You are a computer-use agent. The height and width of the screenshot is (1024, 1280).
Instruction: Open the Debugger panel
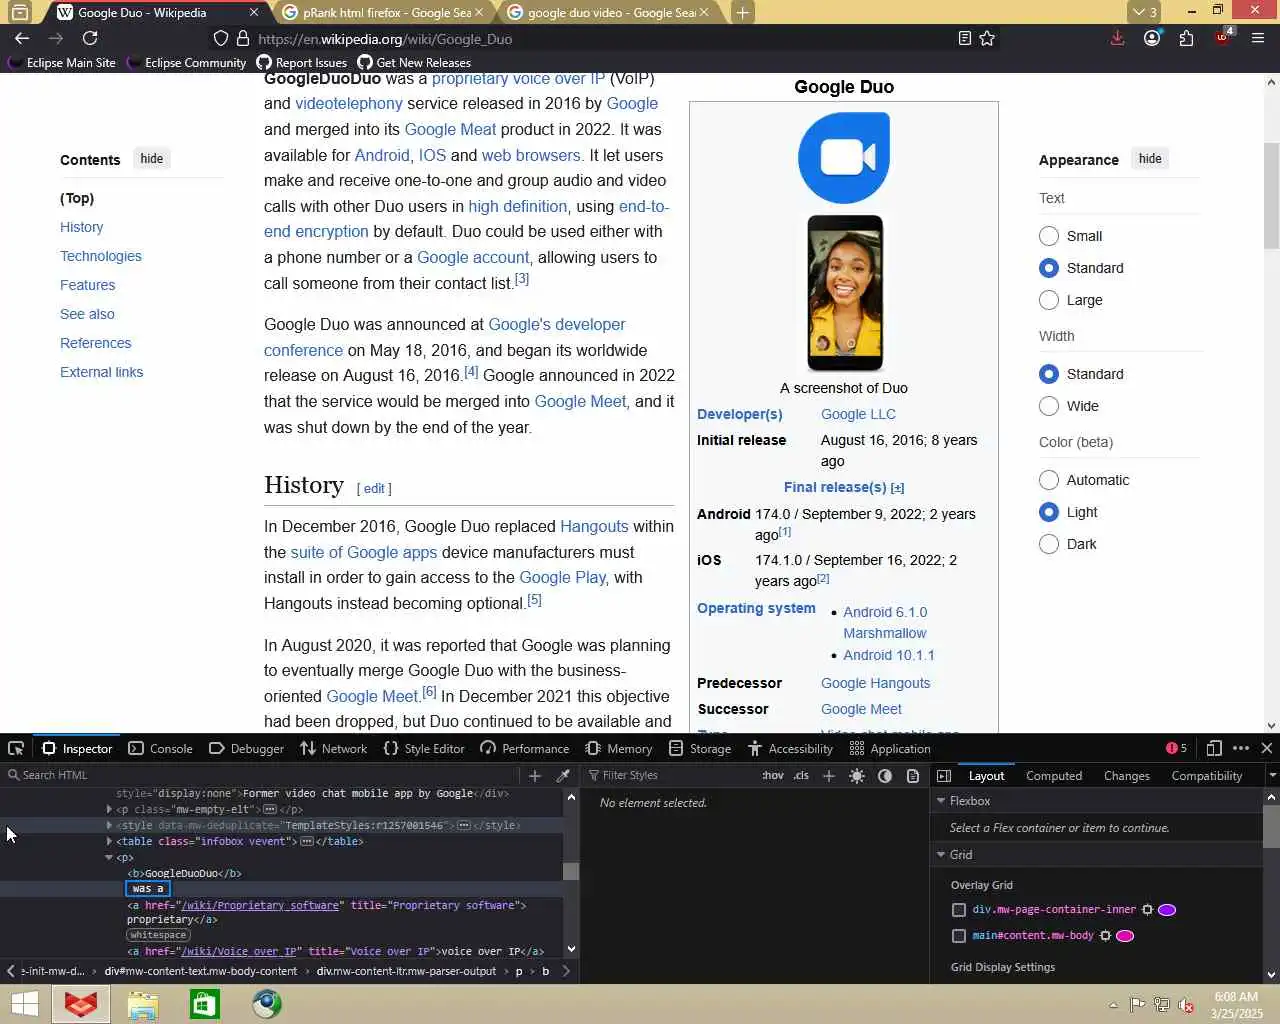(x=246, y=748)
